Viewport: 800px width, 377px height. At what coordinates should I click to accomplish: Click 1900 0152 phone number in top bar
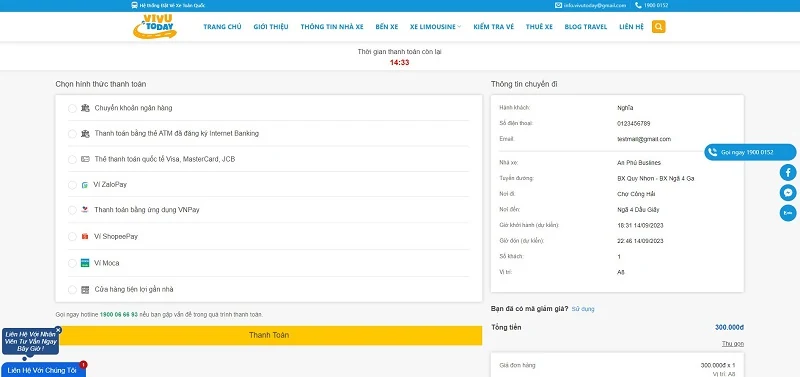pos(657,5)
